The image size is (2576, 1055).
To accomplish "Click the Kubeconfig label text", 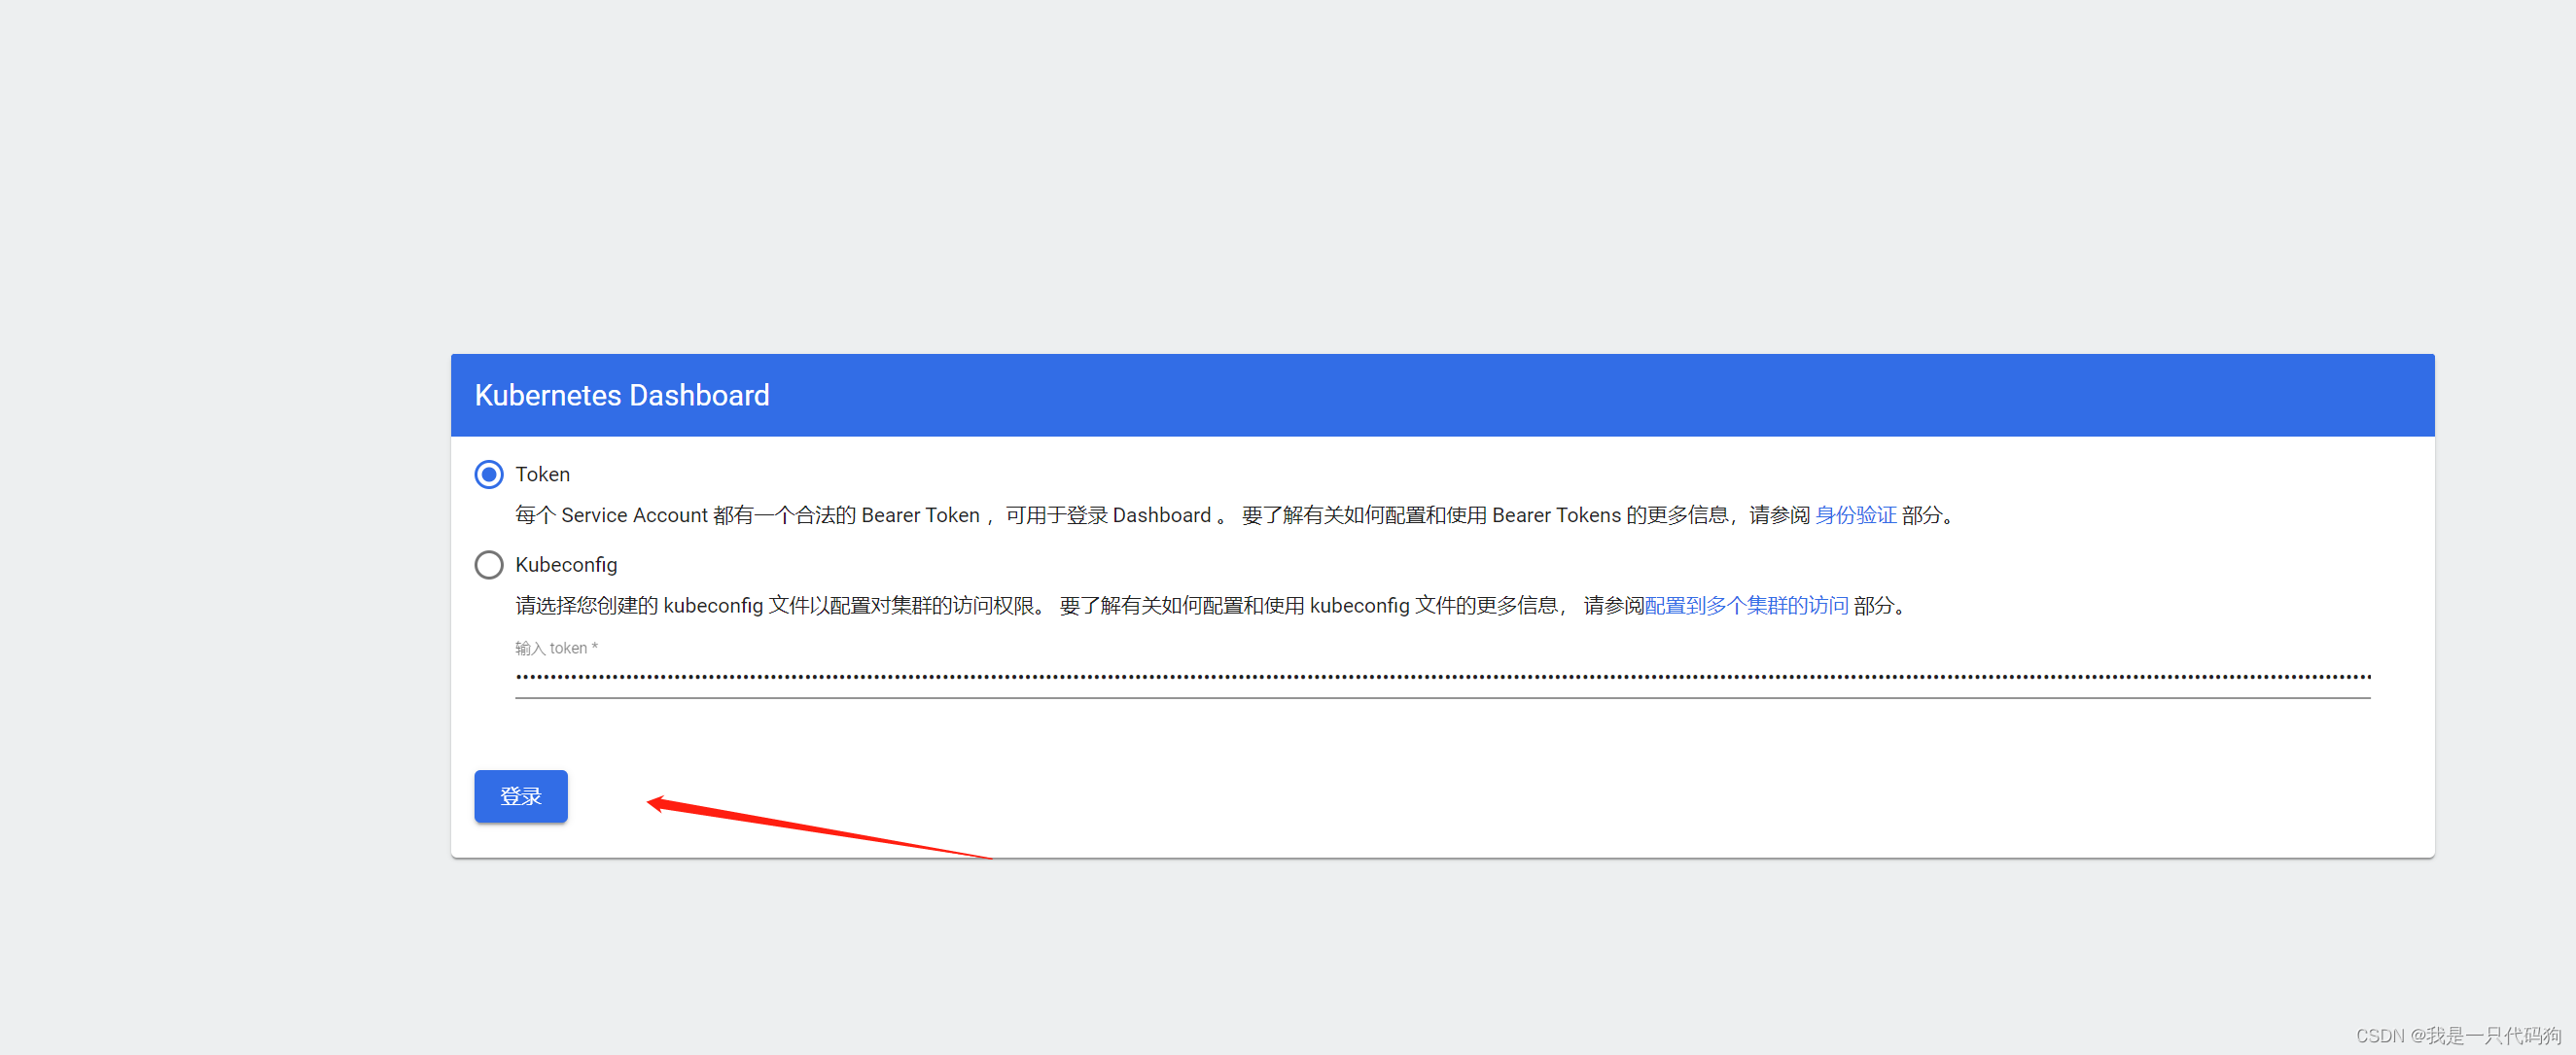I will click(x=566, y=565).
